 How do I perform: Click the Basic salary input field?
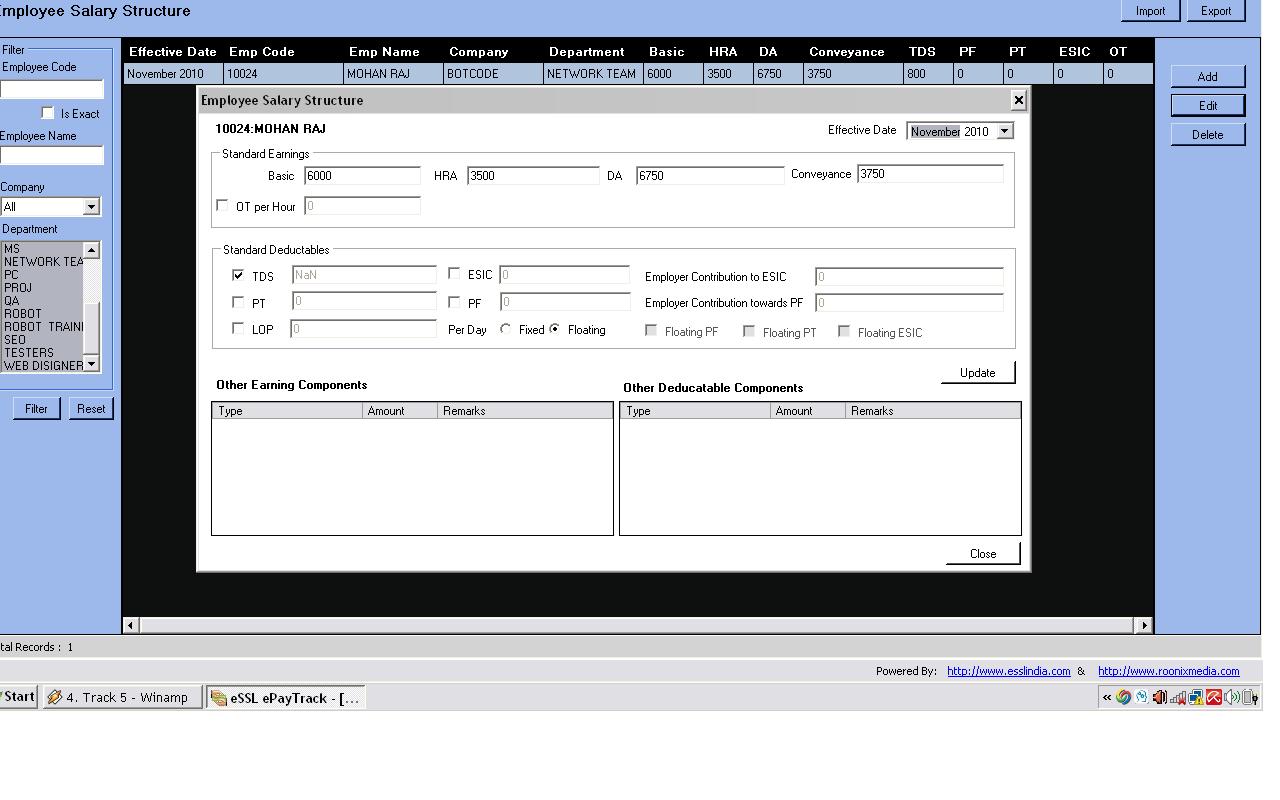[362, 176]
